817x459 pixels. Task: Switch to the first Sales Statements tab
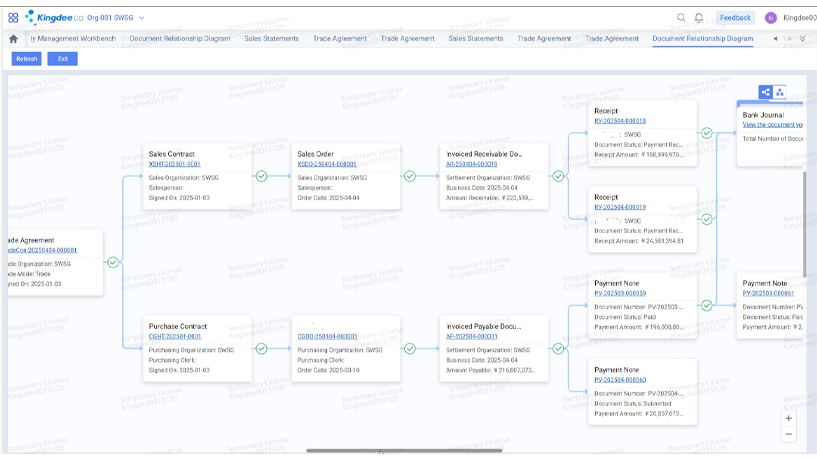coord(272,39)
